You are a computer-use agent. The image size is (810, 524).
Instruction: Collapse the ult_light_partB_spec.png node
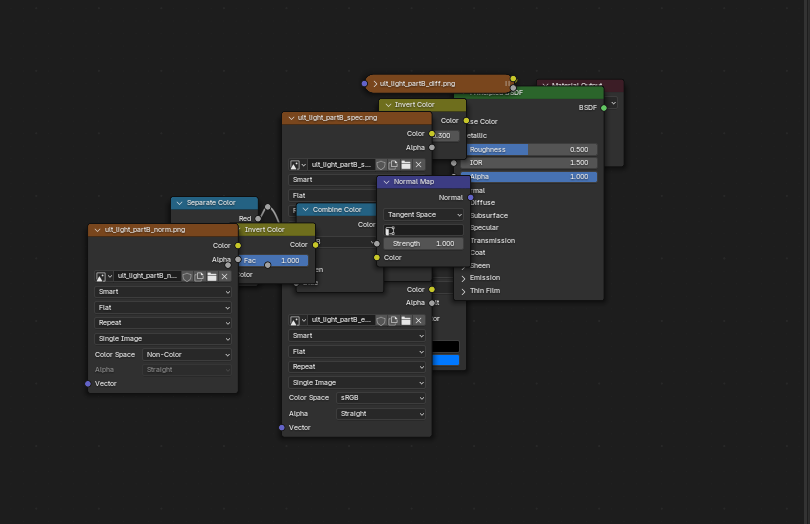coord(291,118)
